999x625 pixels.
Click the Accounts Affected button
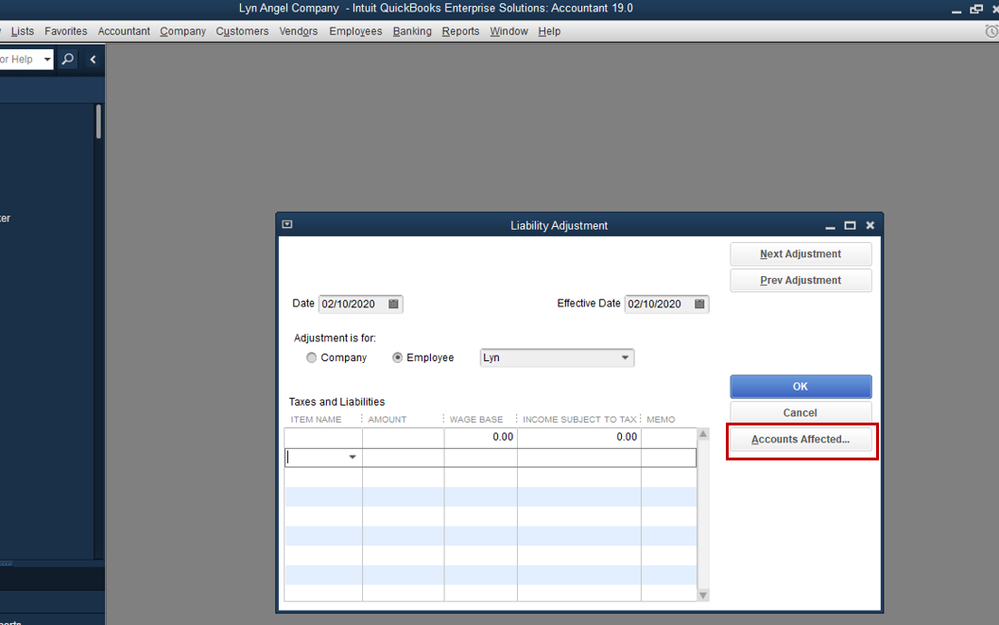[x=800, y=439]
